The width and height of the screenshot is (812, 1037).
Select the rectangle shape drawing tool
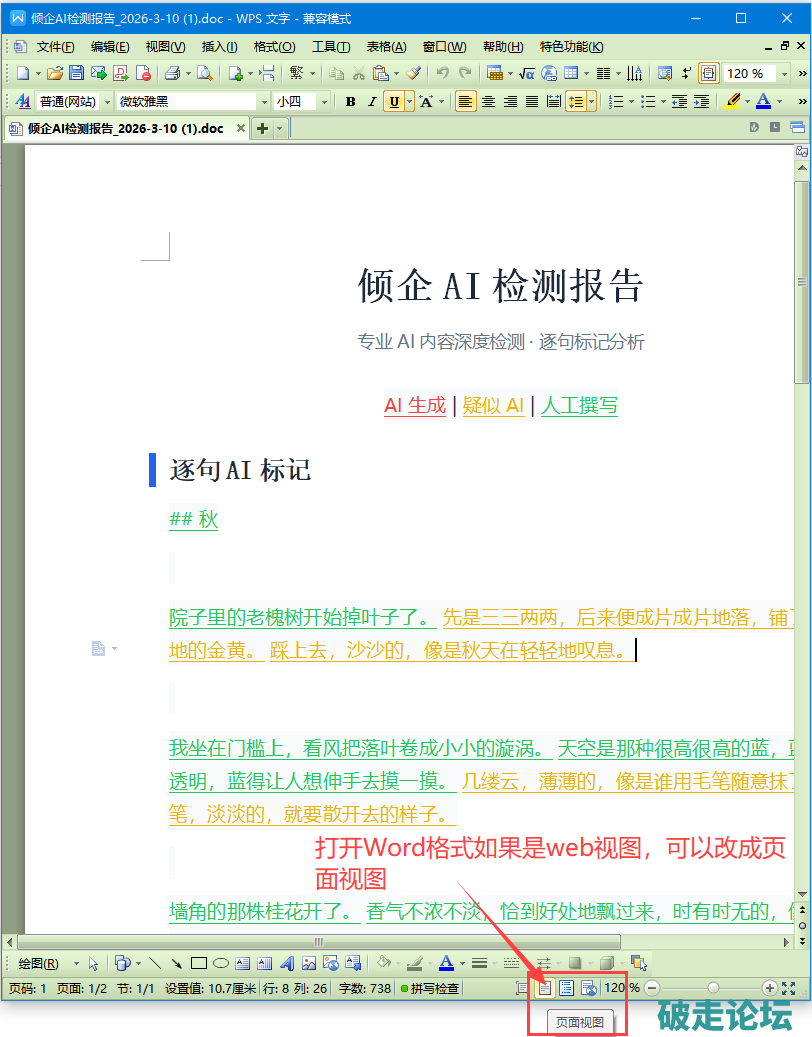click(199, 964)
